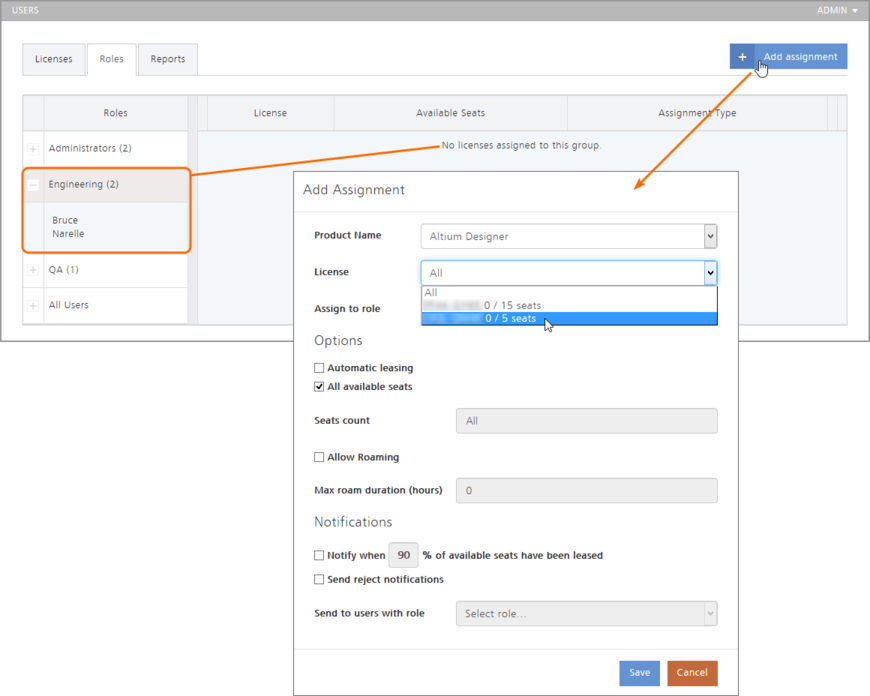The width and height of the screenshot is (870, 696).
Task: Click the Cancel button
Action: click(692, 673)
